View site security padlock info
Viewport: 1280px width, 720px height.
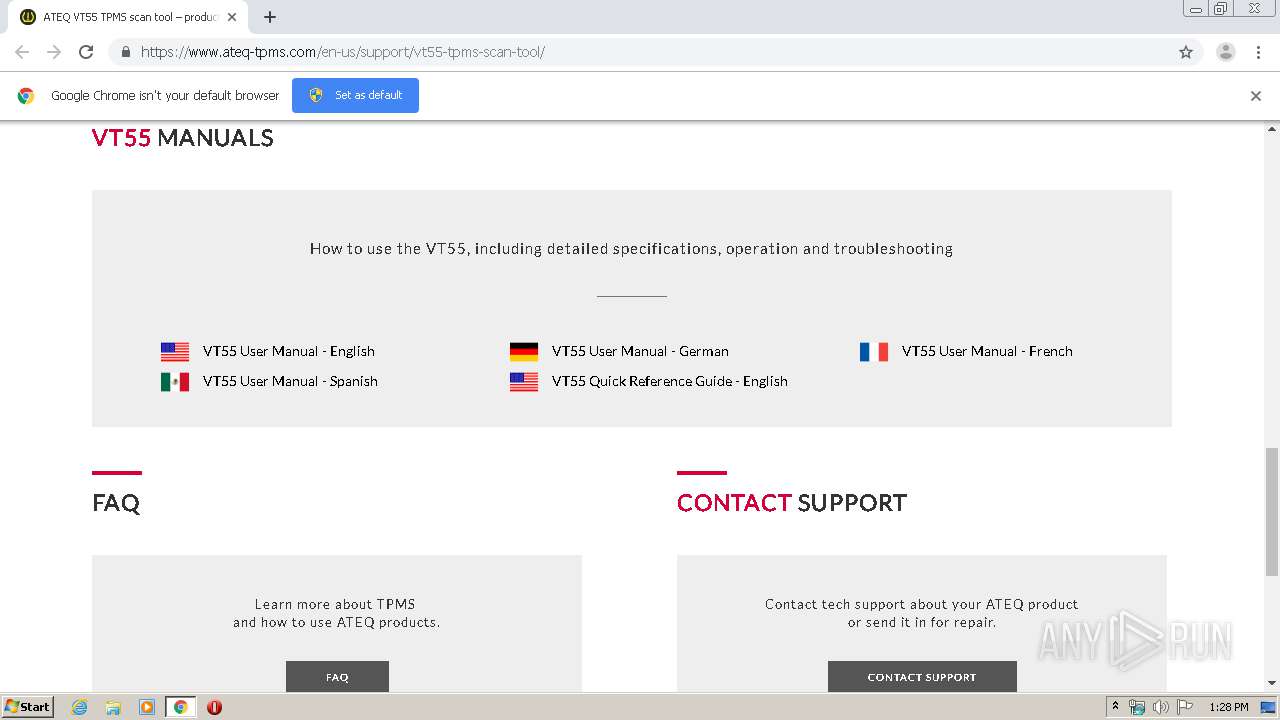(125, 52)
